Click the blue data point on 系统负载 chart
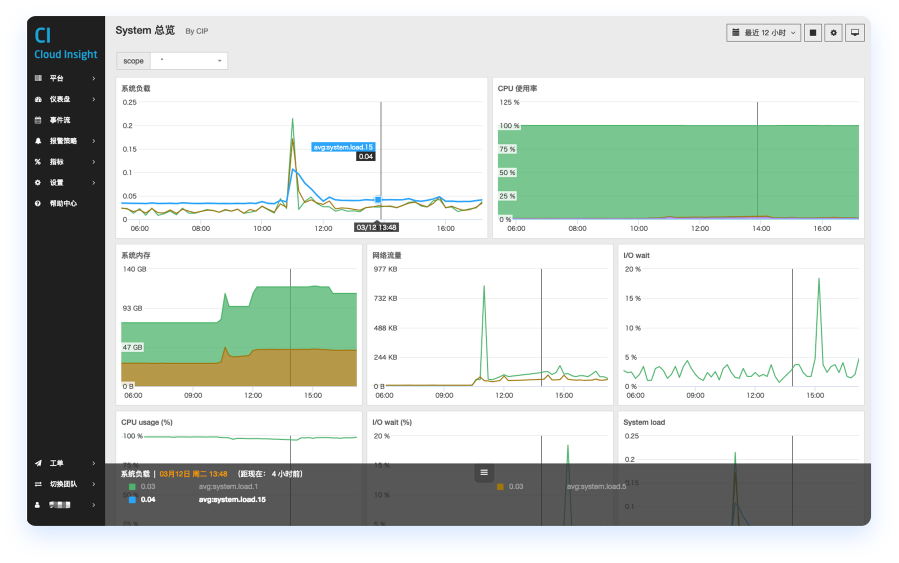The height and width of the screenshot is (563, 899). (379, 200)
